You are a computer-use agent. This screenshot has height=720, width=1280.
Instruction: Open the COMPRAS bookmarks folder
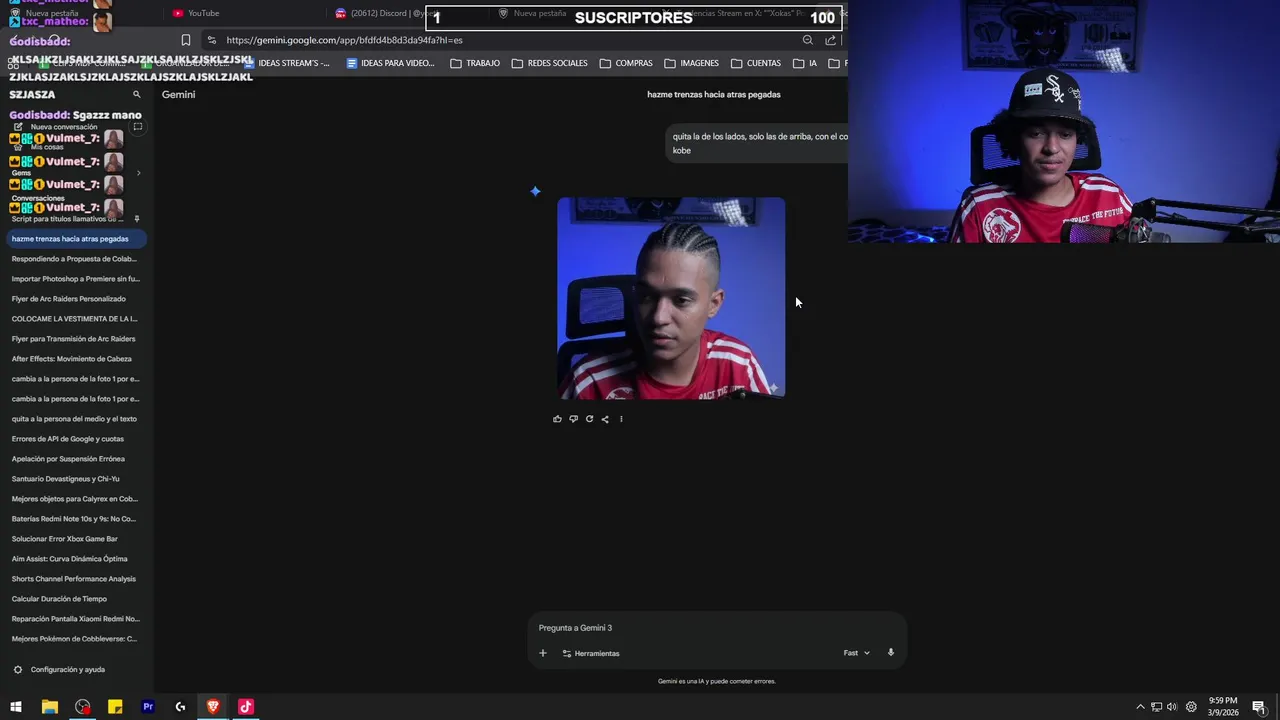pyautogui.click(x=626, y=63)
